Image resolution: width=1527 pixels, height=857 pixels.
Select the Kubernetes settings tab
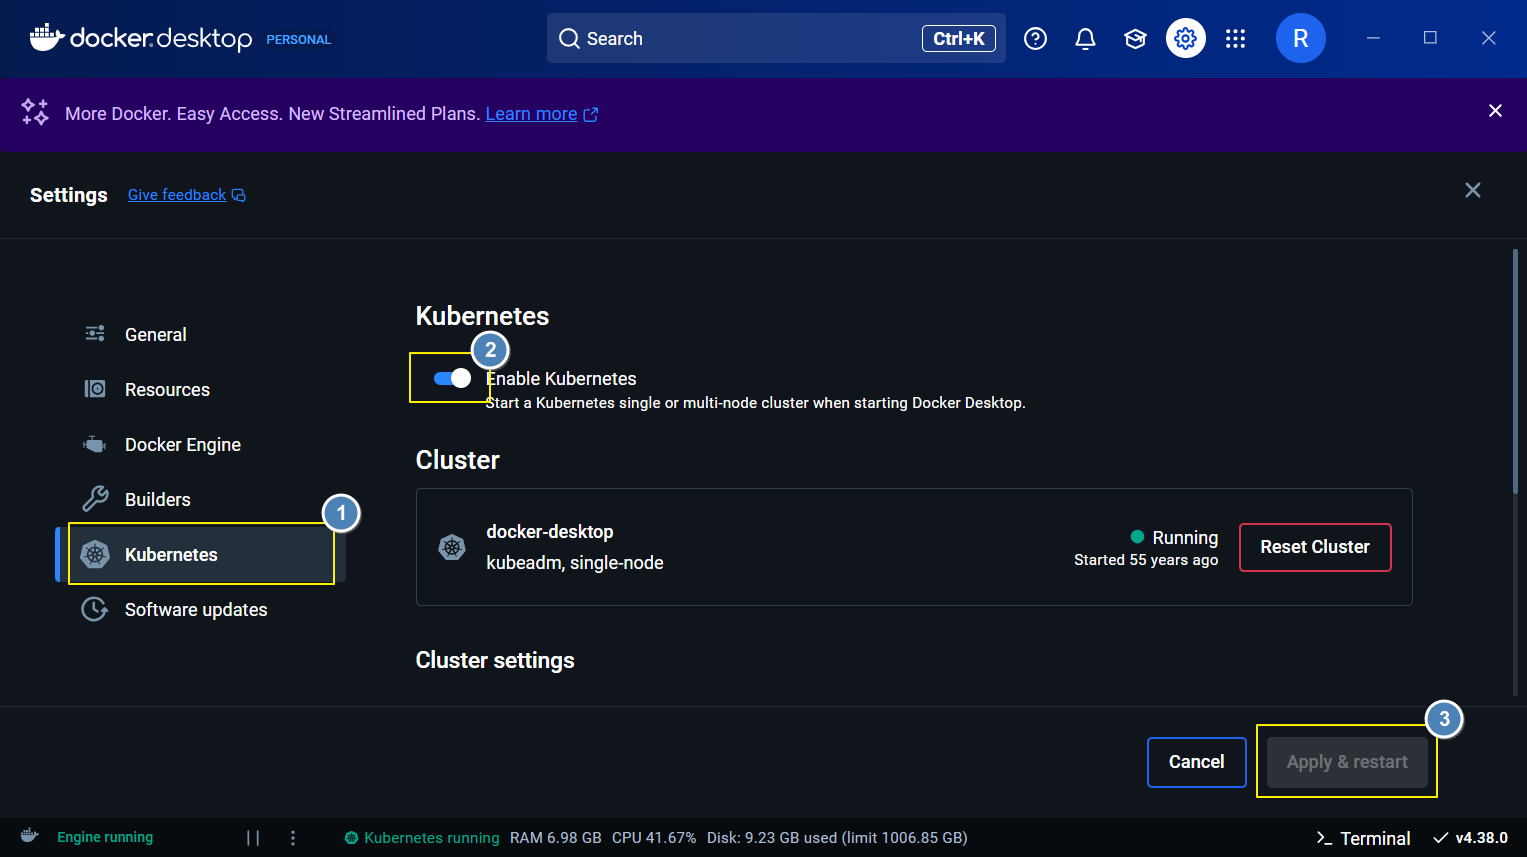200,554
